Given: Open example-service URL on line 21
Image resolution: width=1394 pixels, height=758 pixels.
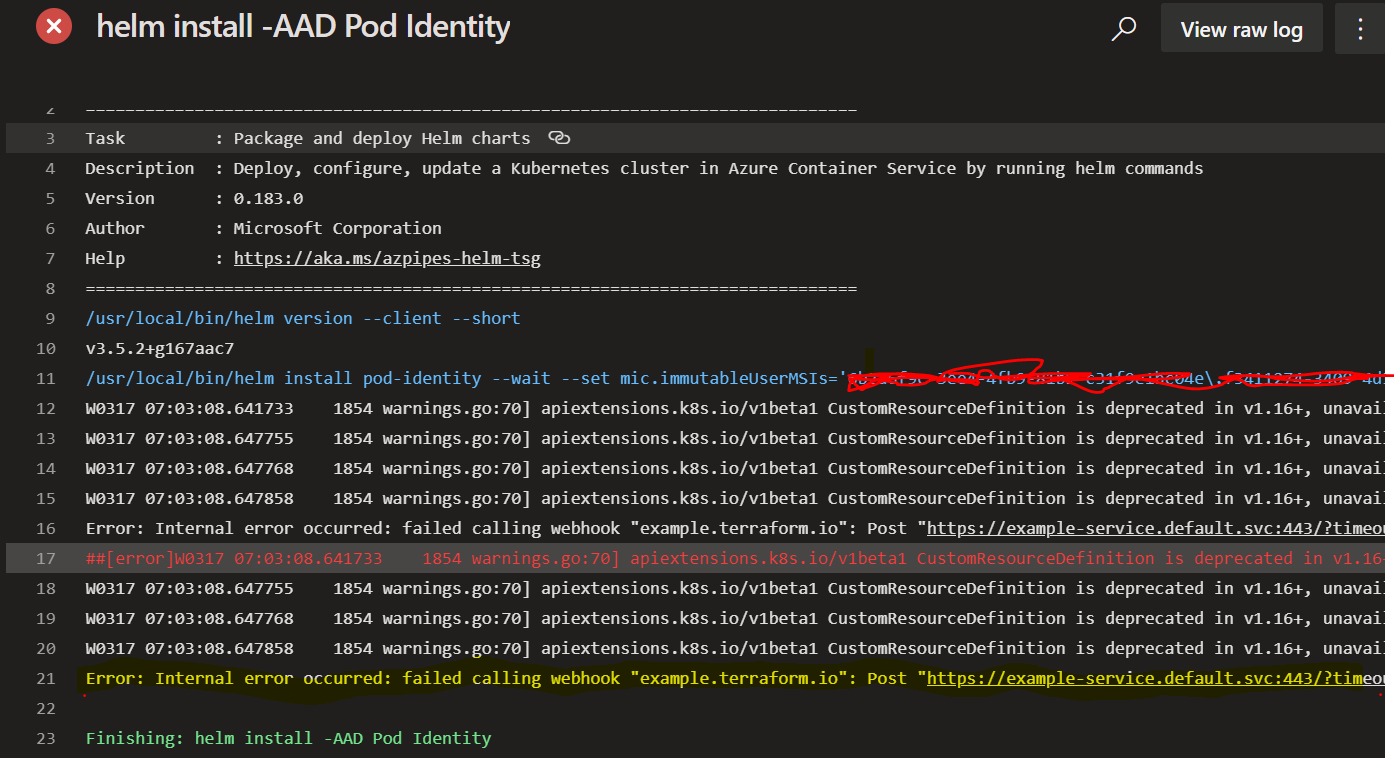Looking at the screenshot, I should [1156, 678].
